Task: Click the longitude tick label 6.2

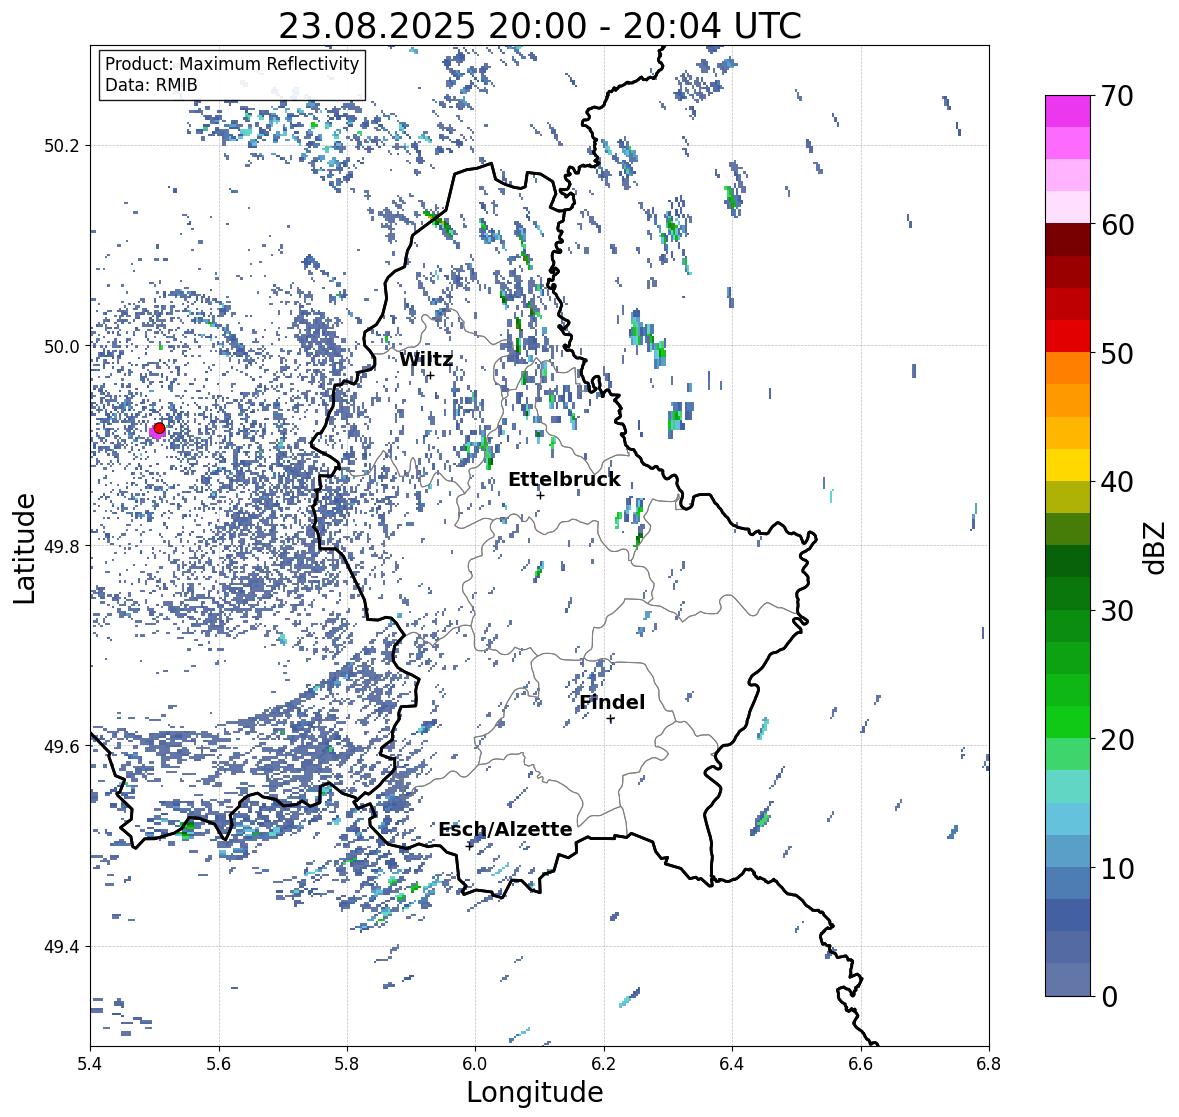Action: [x=604, y=1064]
